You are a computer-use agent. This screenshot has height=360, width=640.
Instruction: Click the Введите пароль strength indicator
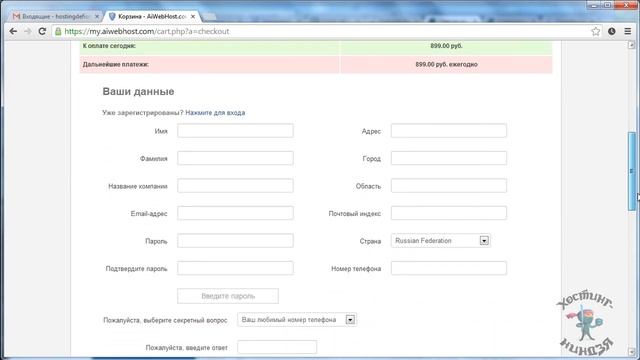tap(228, 296)
